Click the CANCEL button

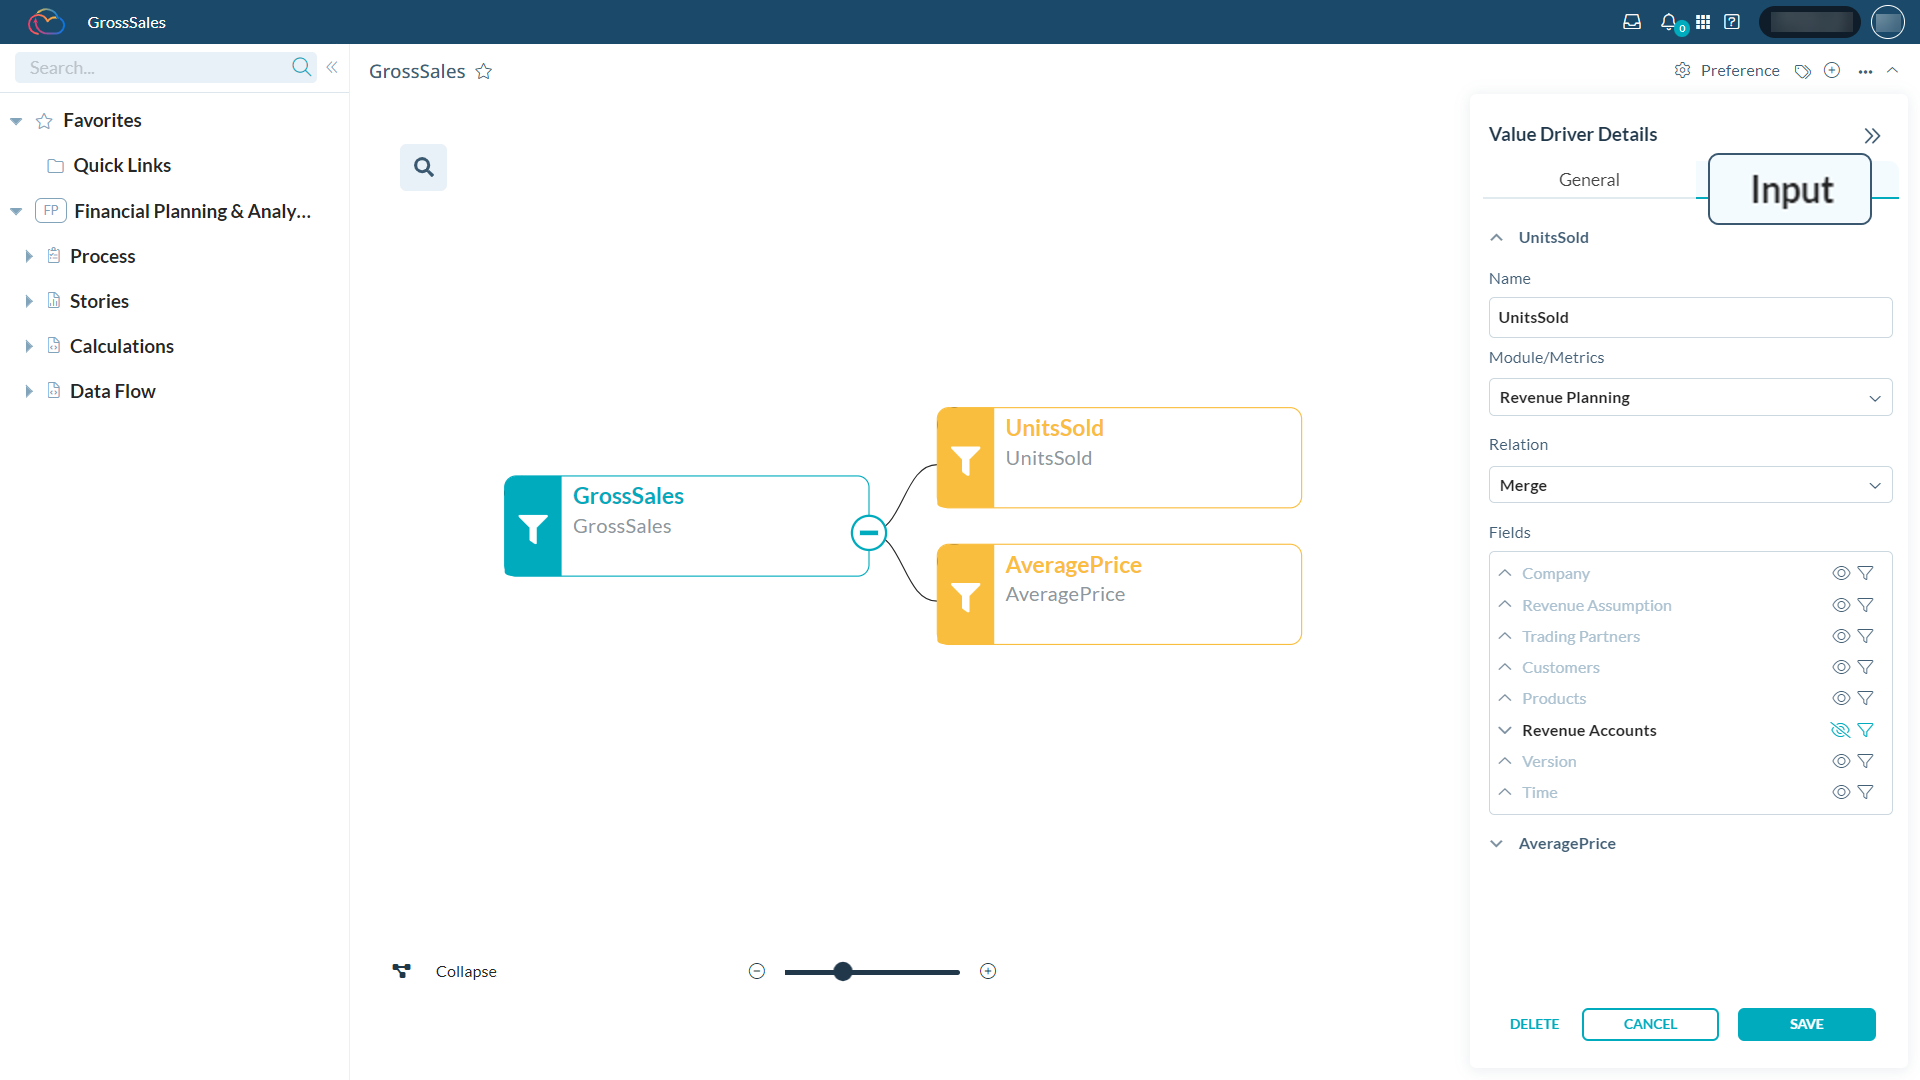tap(1650, 1024)
